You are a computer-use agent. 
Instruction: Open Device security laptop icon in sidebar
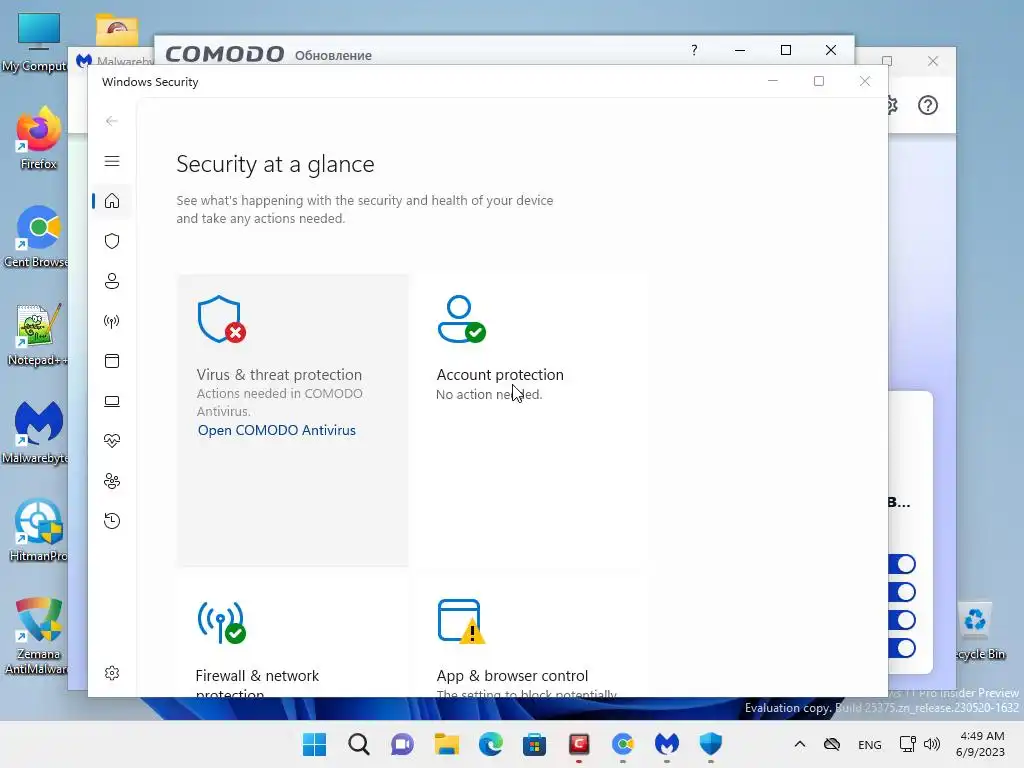(112, 401)
